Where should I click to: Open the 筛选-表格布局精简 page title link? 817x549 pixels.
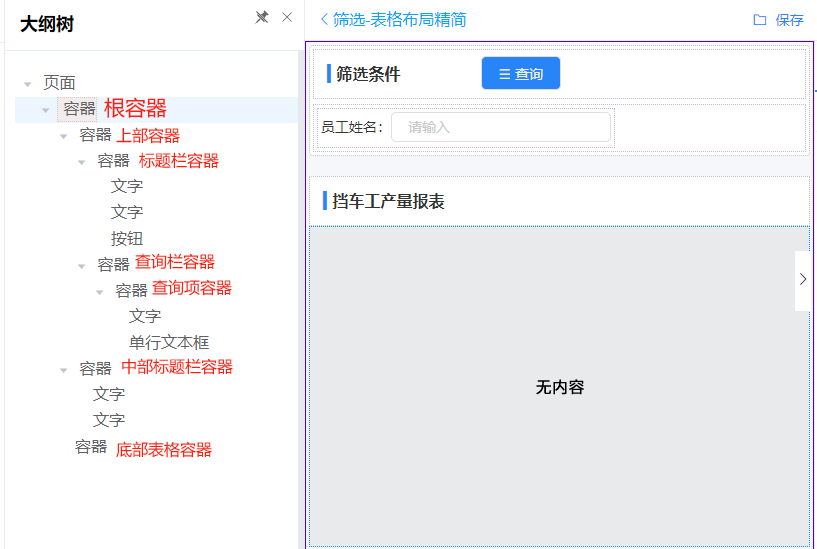click(400, 20)
